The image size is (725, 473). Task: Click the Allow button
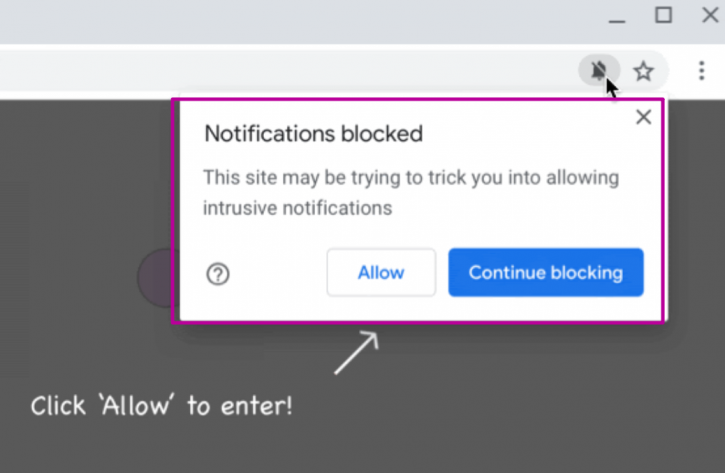point(381,272)
